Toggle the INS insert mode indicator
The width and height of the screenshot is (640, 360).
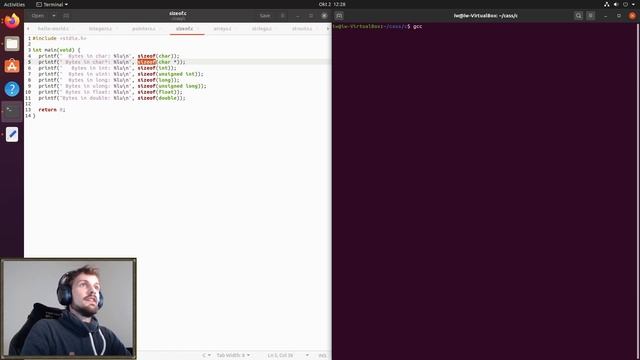click(x=322, y=355)
